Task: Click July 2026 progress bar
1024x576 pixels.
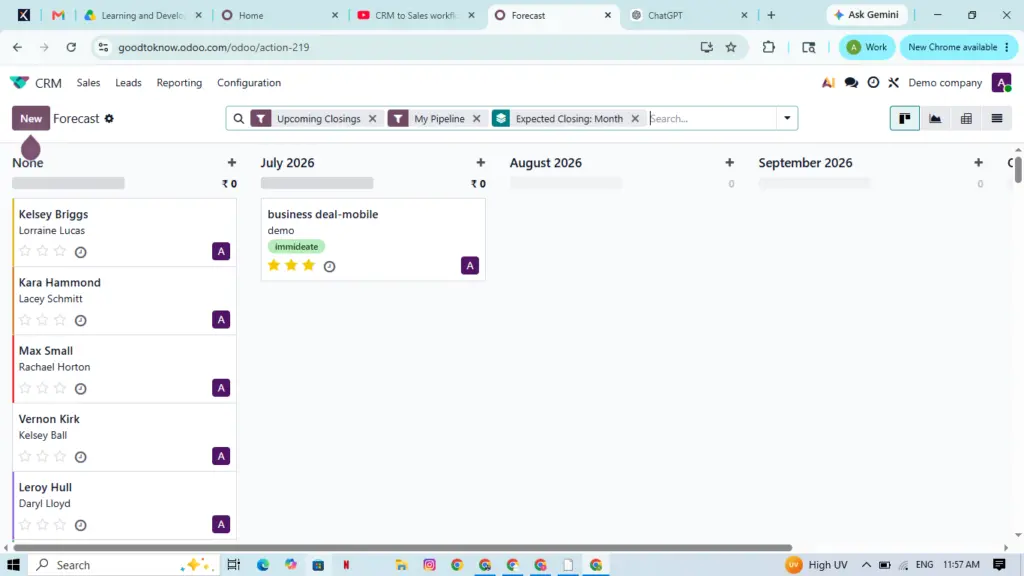Action: (x=317, y=184)
